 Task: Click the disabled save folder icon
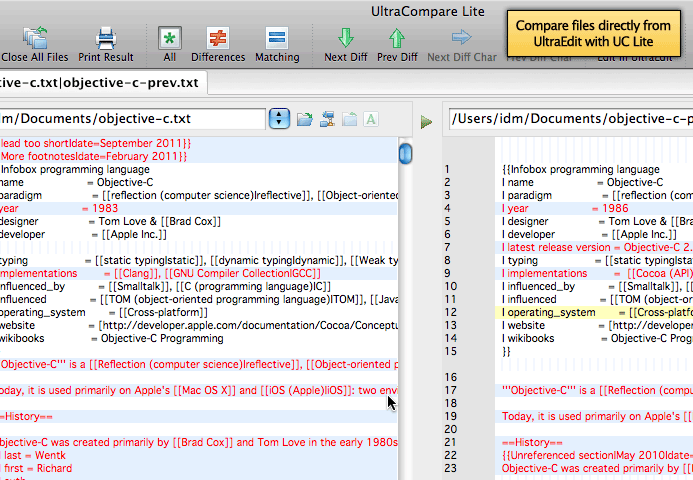click(349, 119)
